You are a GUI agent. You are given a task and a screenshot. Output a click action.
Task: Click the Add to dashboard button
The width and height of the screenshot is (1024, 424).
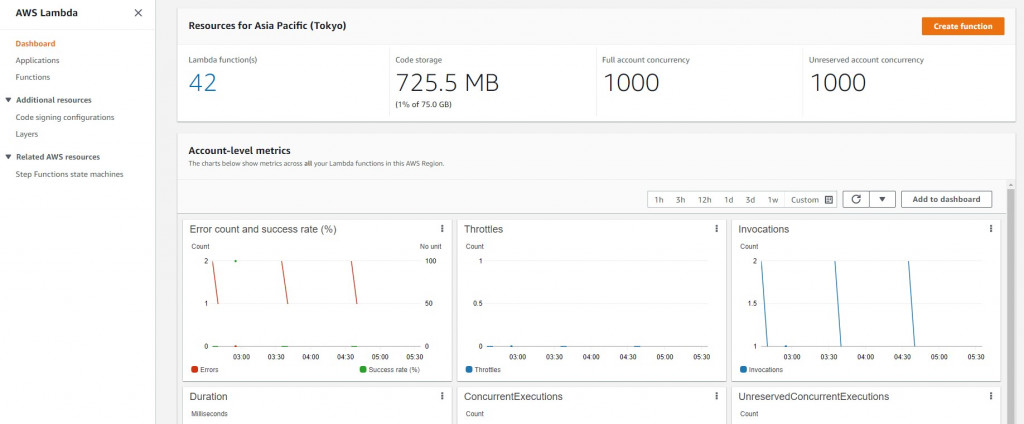[x=946, y=199]
